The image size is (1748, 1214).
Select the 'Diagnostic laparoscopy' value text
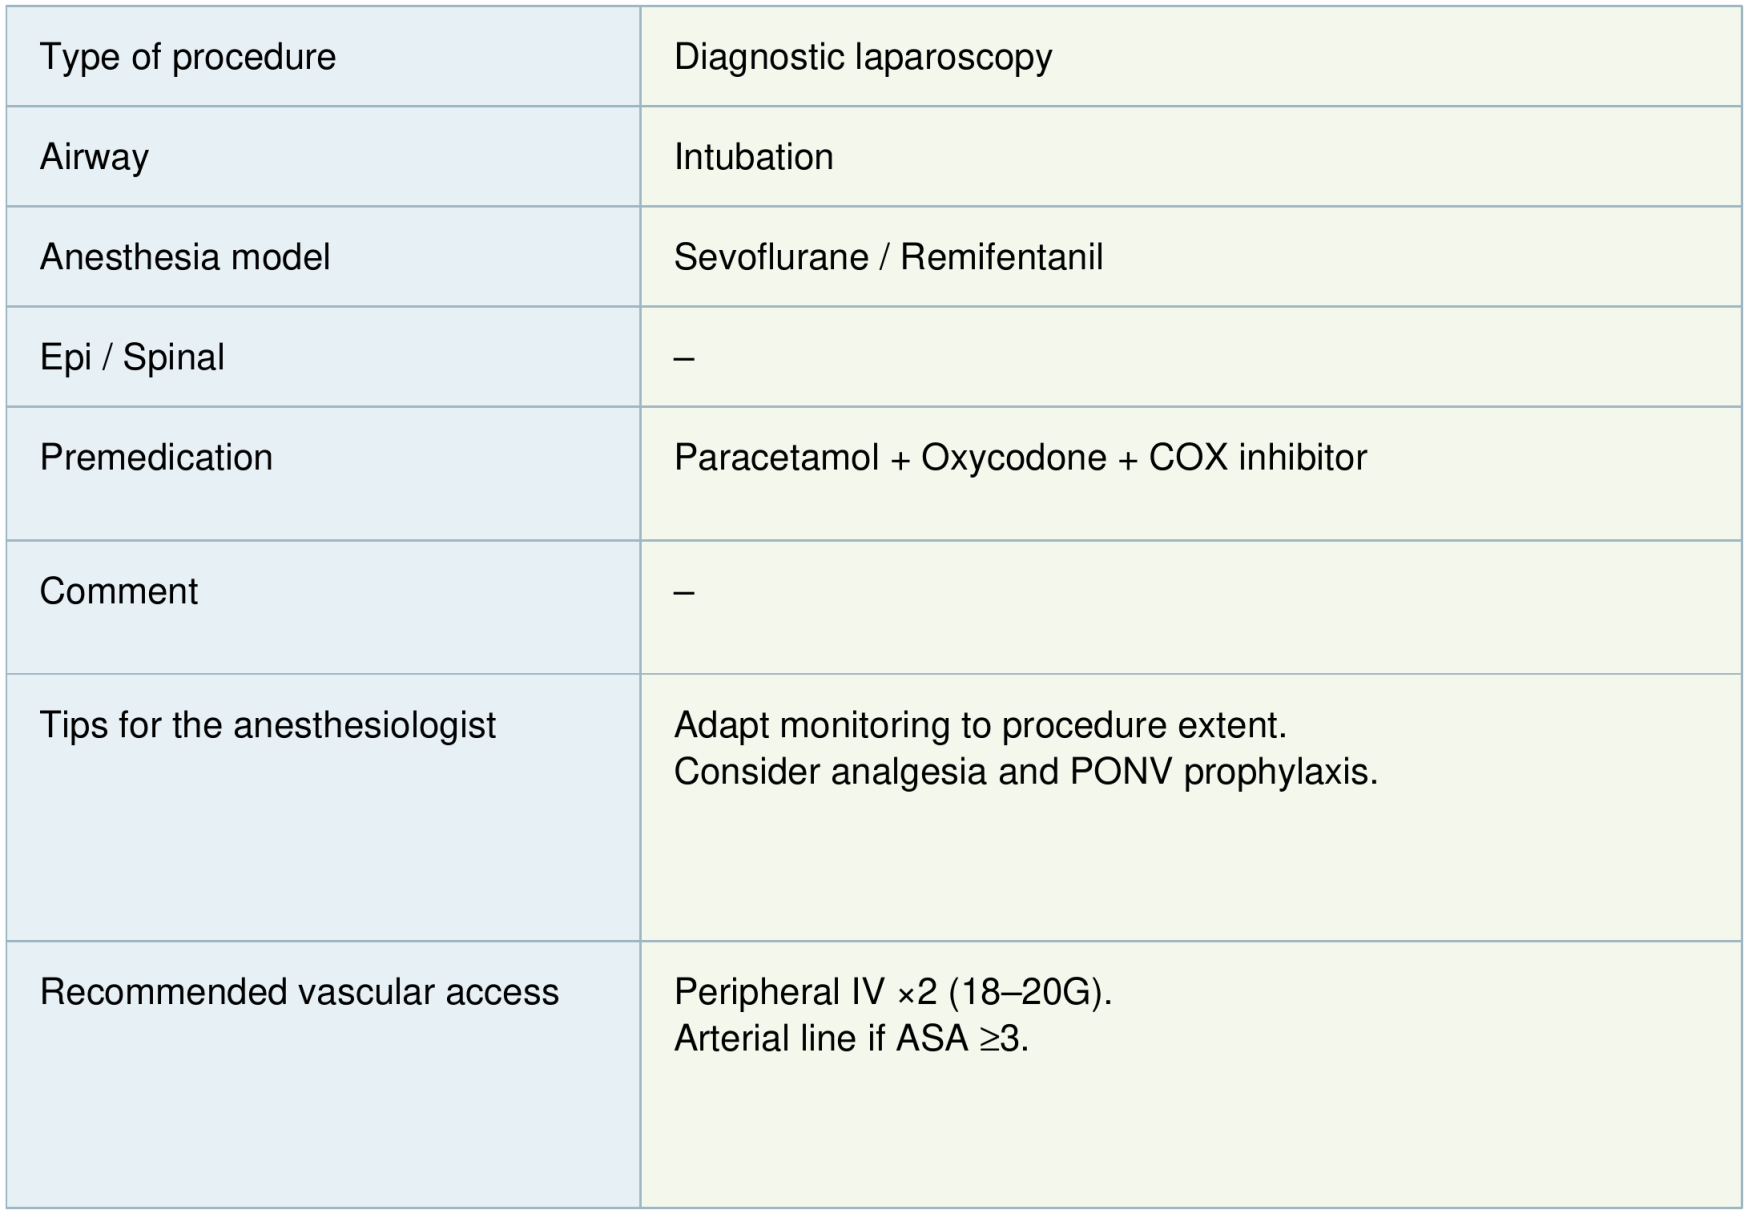coord(862,57)
